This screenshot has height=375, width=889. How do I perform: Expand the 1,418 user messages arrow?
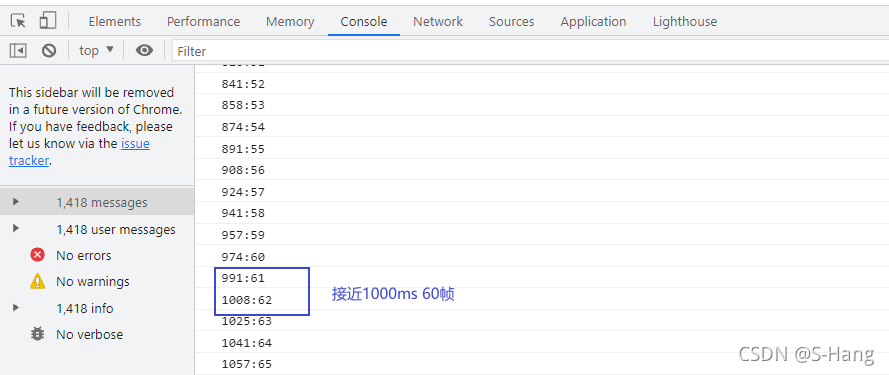tap(16, 229)
